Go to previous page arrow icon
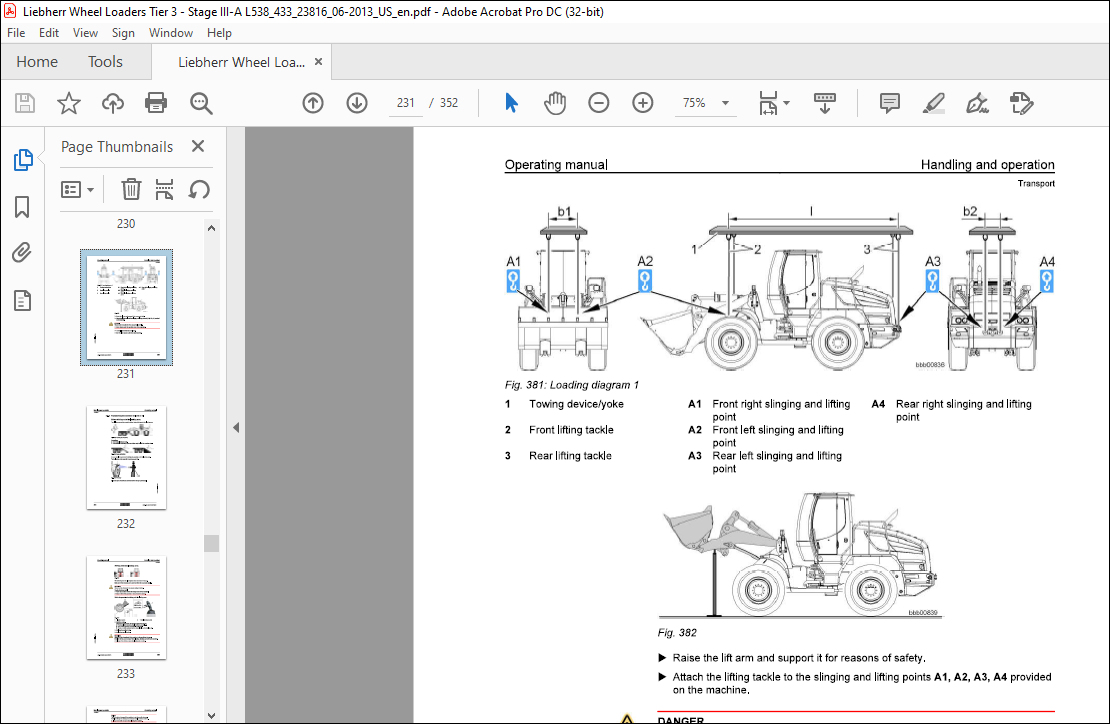This screenshot has width=1110, height=724. (x=313, y=103)
